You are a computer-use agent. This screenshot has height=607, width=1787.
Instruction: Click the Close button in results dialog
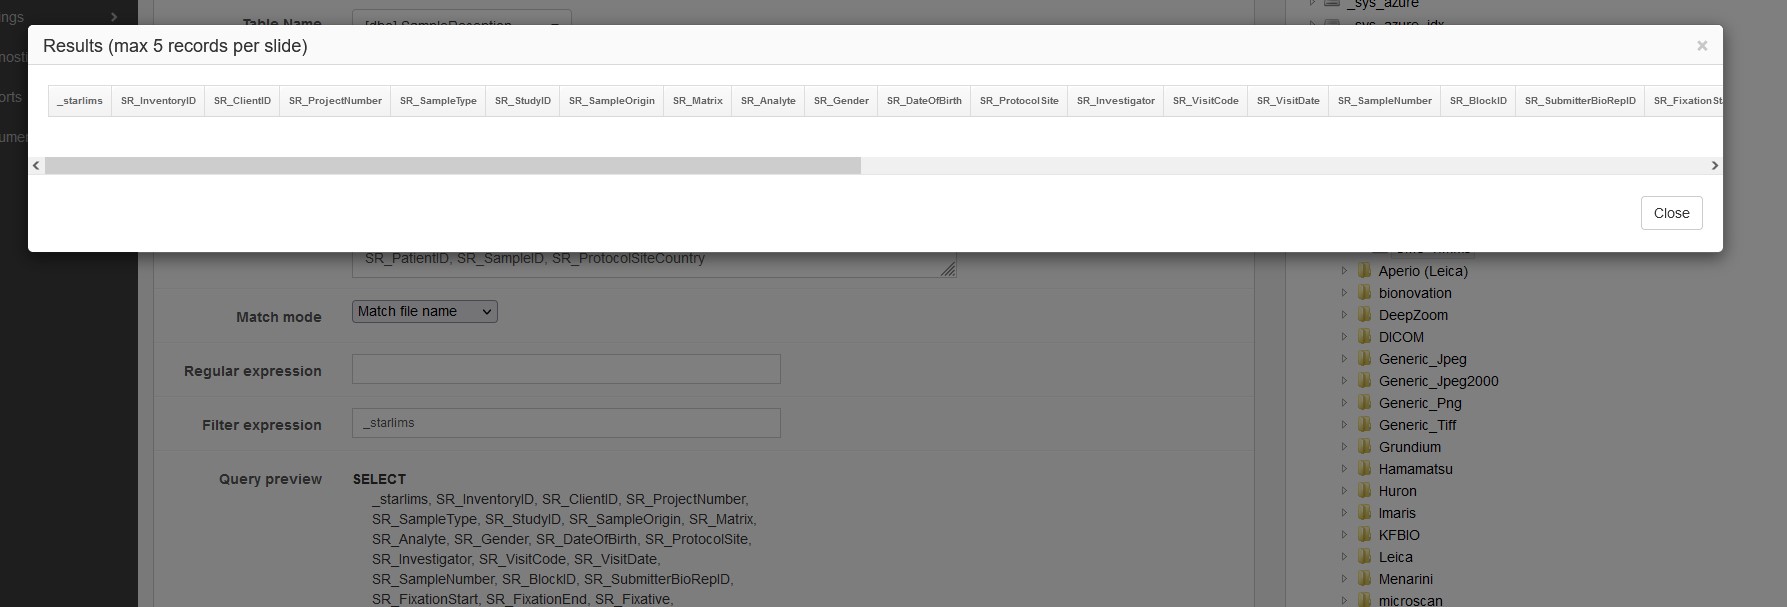tap(1671, 213)
